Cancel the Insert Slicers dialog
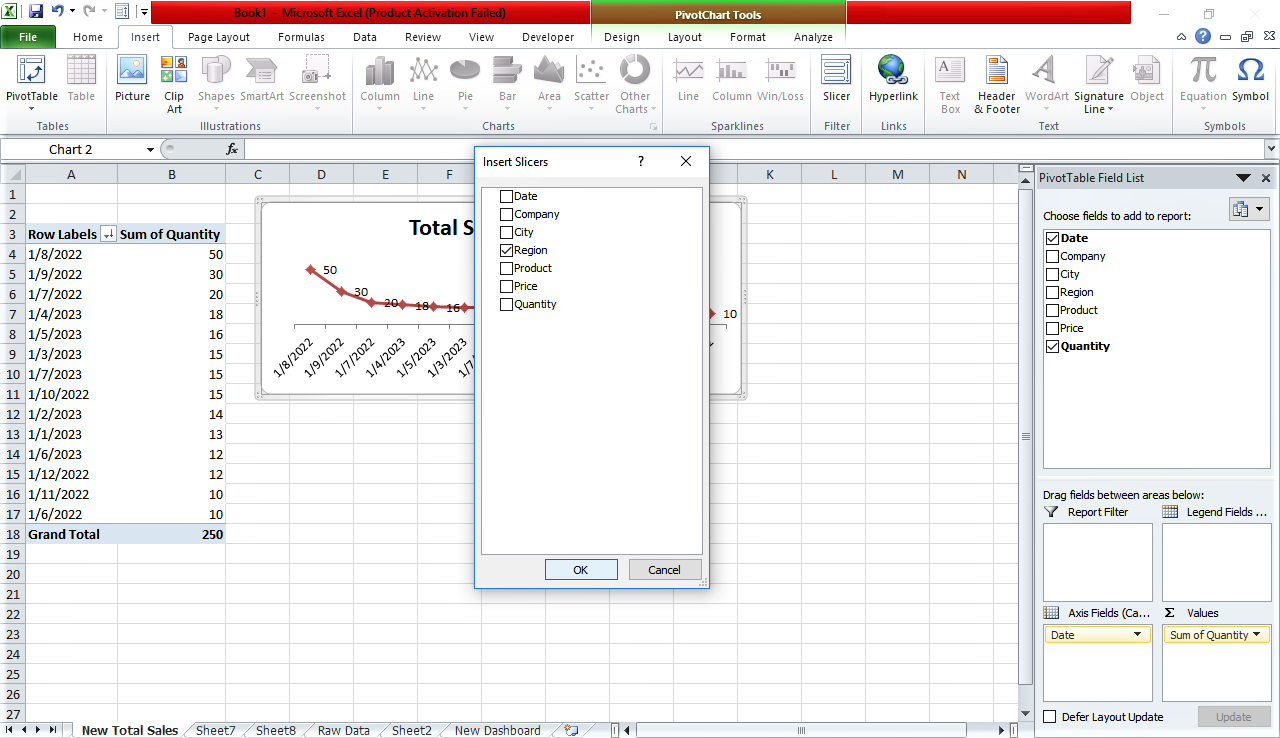Viewport: 1280px width, 738px height. tap(664, 569)
